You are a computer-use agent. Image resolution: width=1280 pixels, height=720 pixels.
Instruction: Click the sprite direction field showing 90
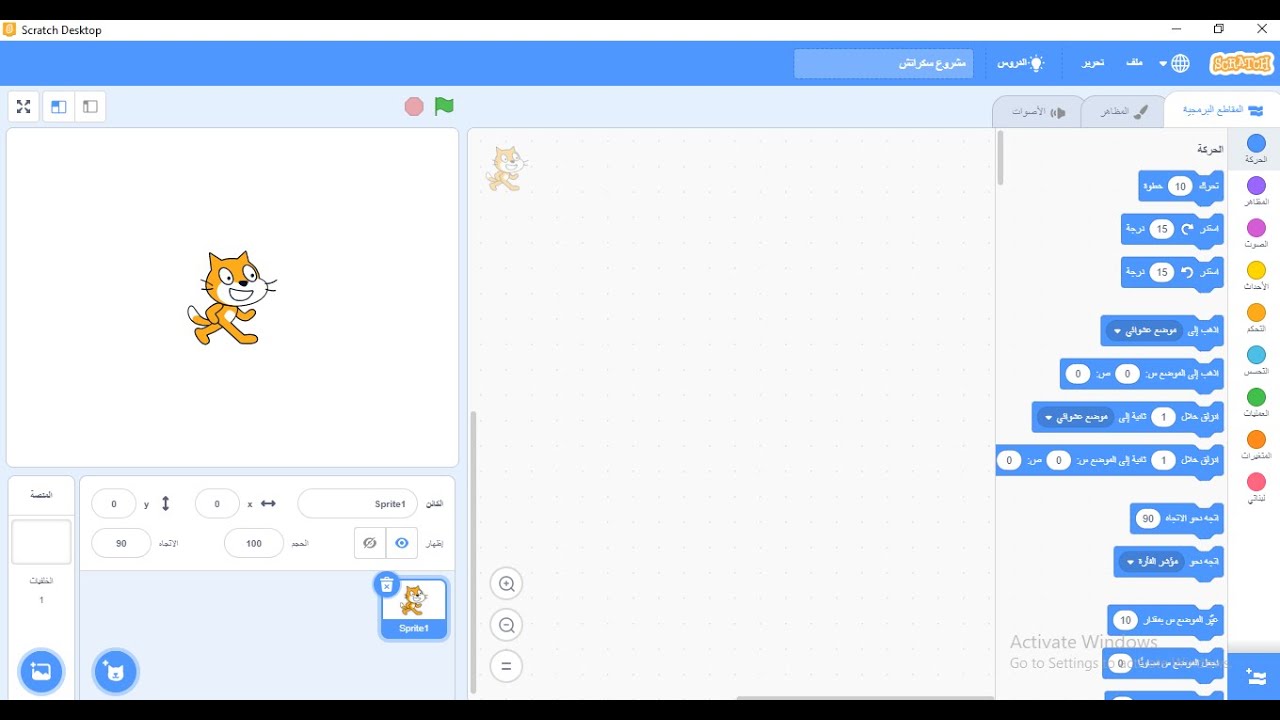pyautogui.click(x=121, y=543)
